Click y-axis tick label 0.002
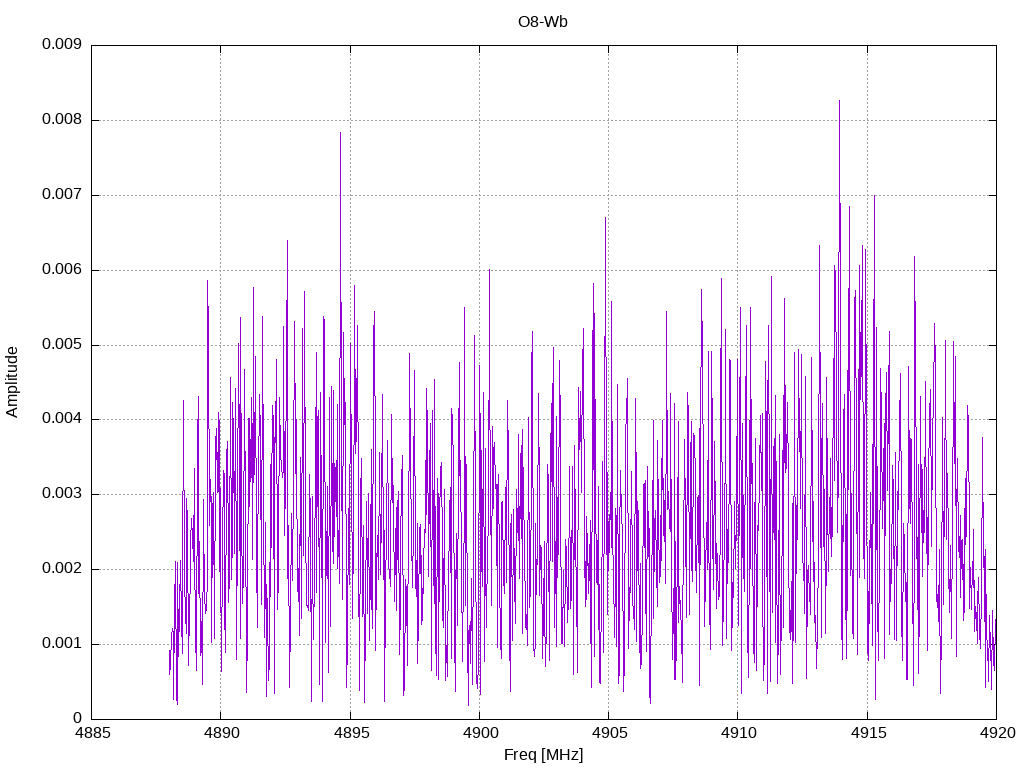Image resolution: width=1024 pixels, height=768 pixels. coord(62,569)
